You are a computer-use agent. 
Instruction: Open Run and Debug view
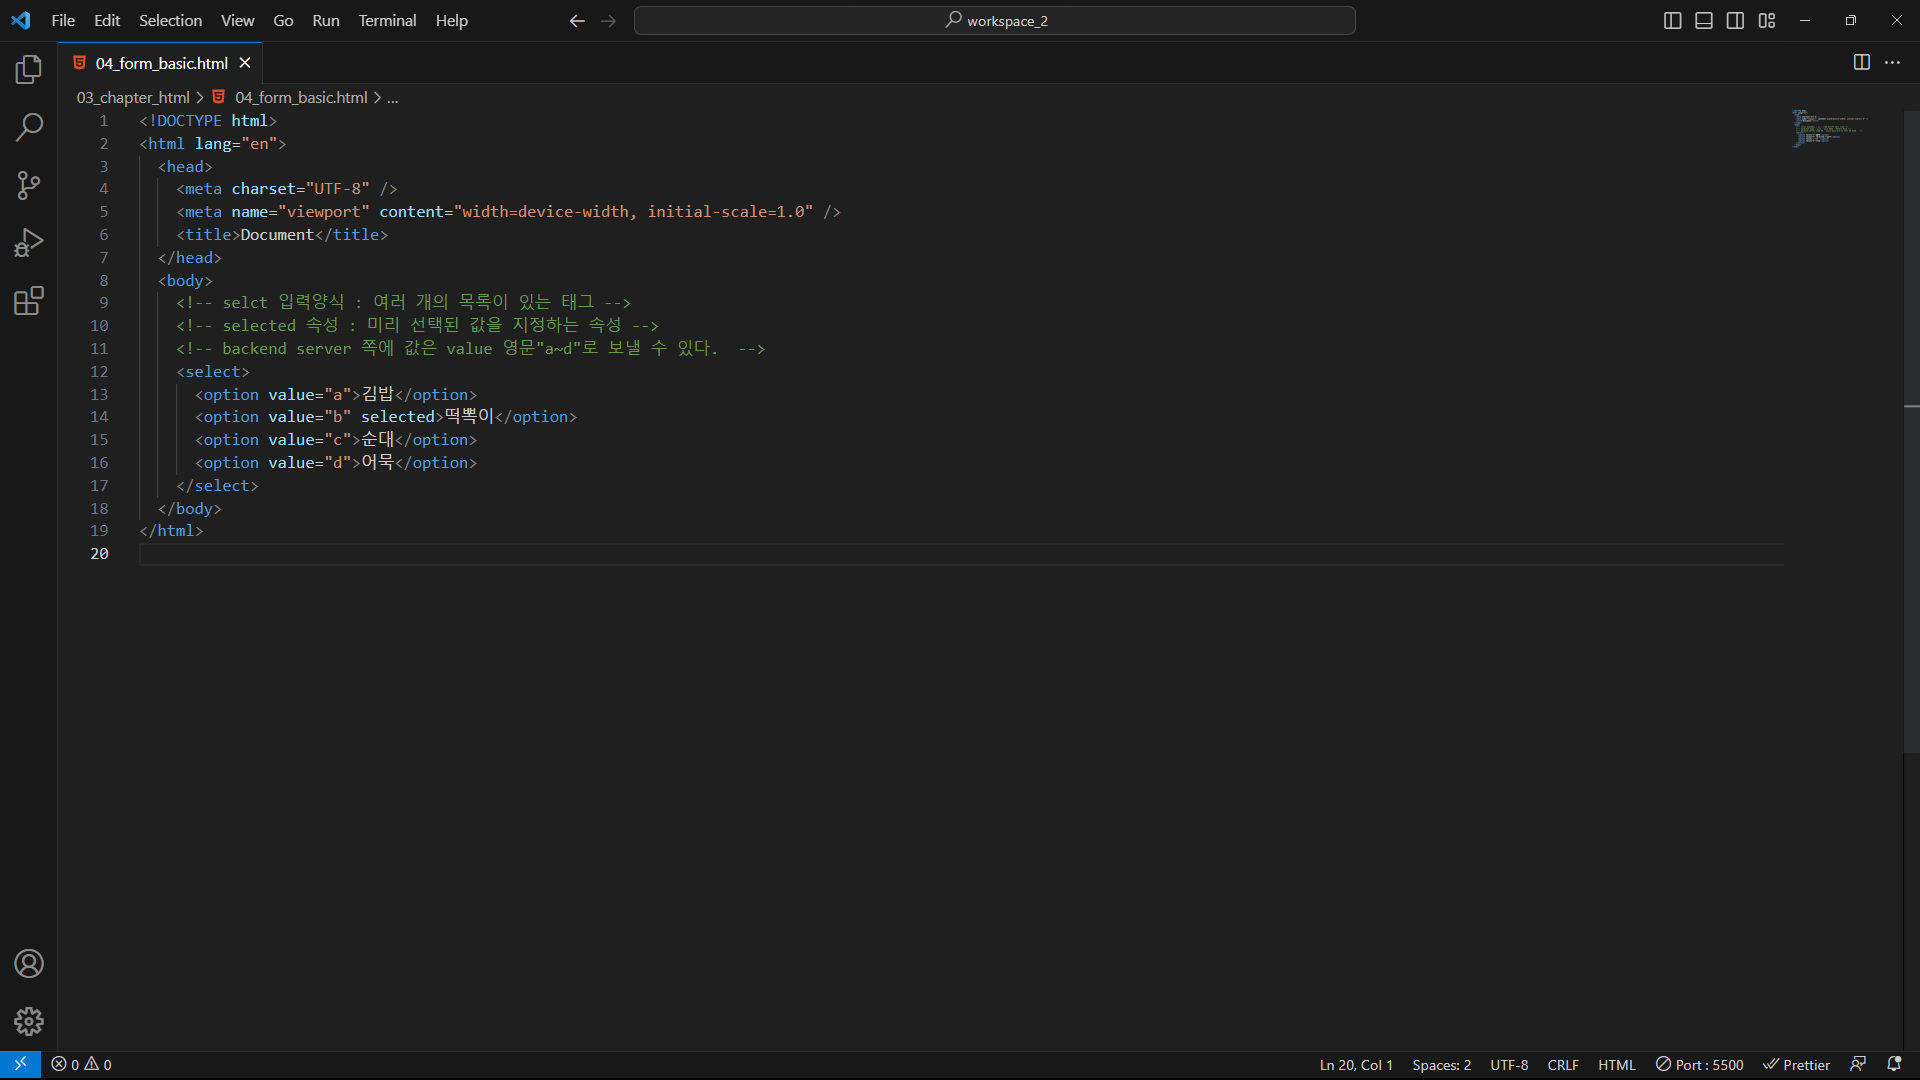pyautogui.click(x=29, y=243)
